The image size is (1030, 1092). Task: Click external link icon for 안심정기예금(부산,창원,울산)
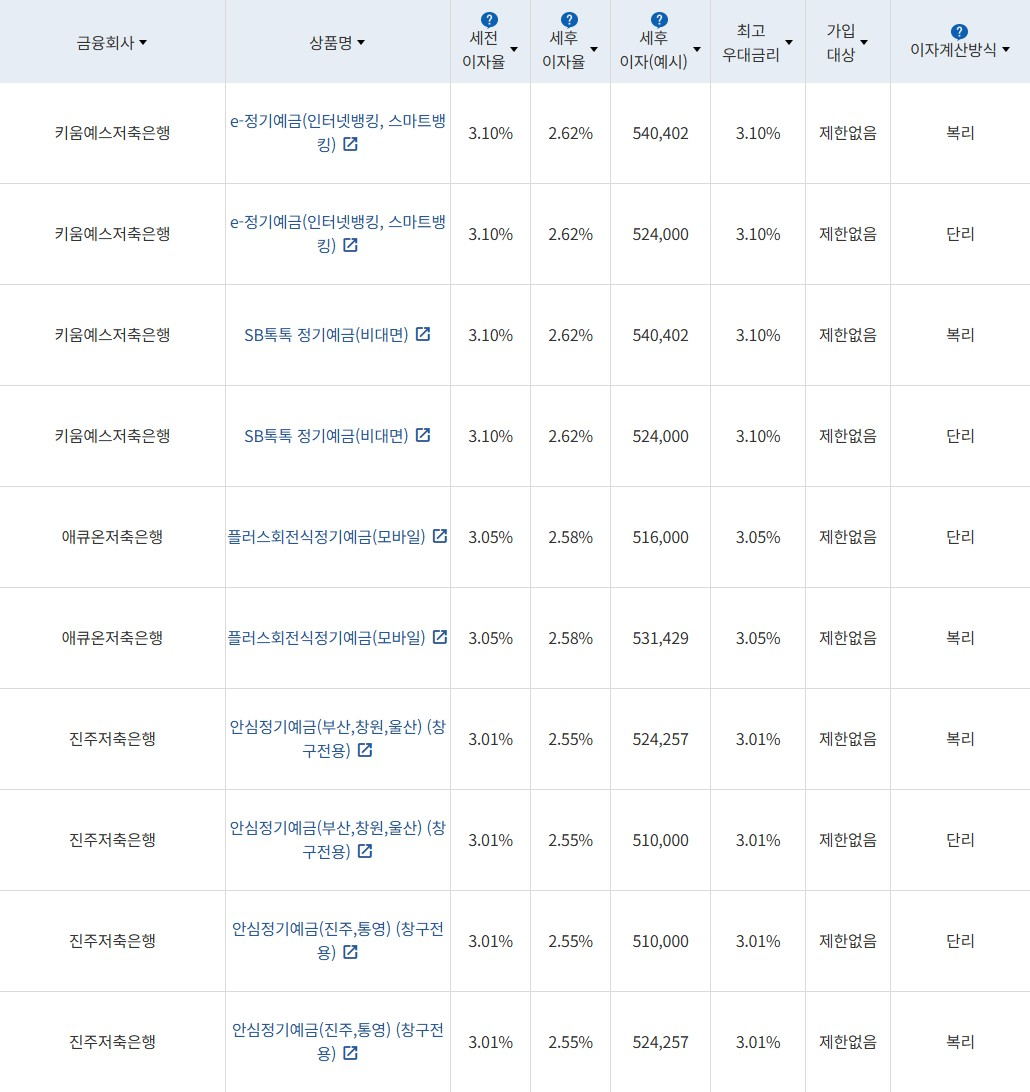tap(364, 749)
